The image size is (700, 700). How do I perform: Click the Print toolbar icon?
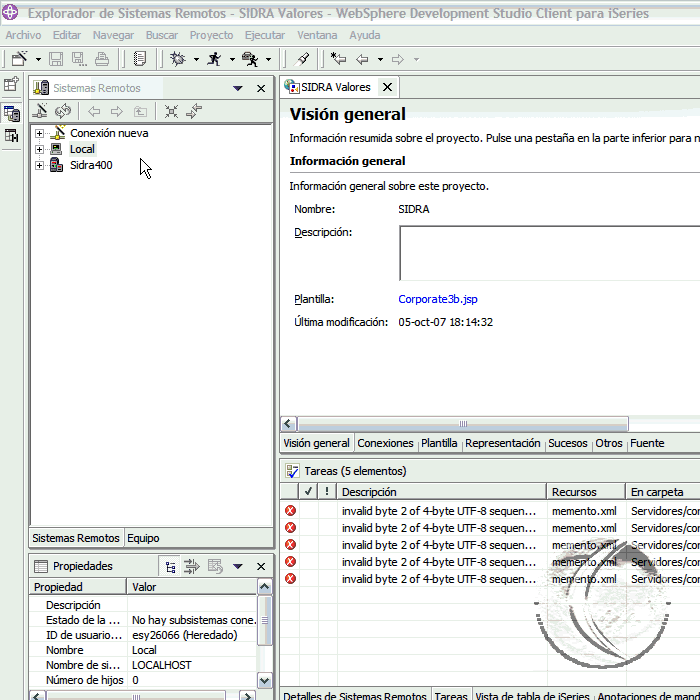[102, 59]
